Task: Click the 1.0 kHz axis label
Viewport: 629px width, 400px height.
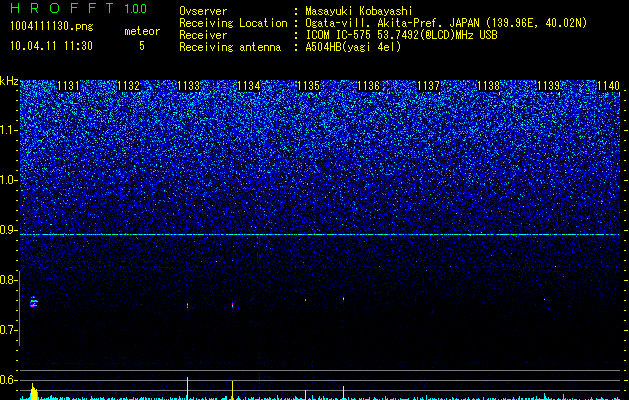Action: (x=8, y=180)
